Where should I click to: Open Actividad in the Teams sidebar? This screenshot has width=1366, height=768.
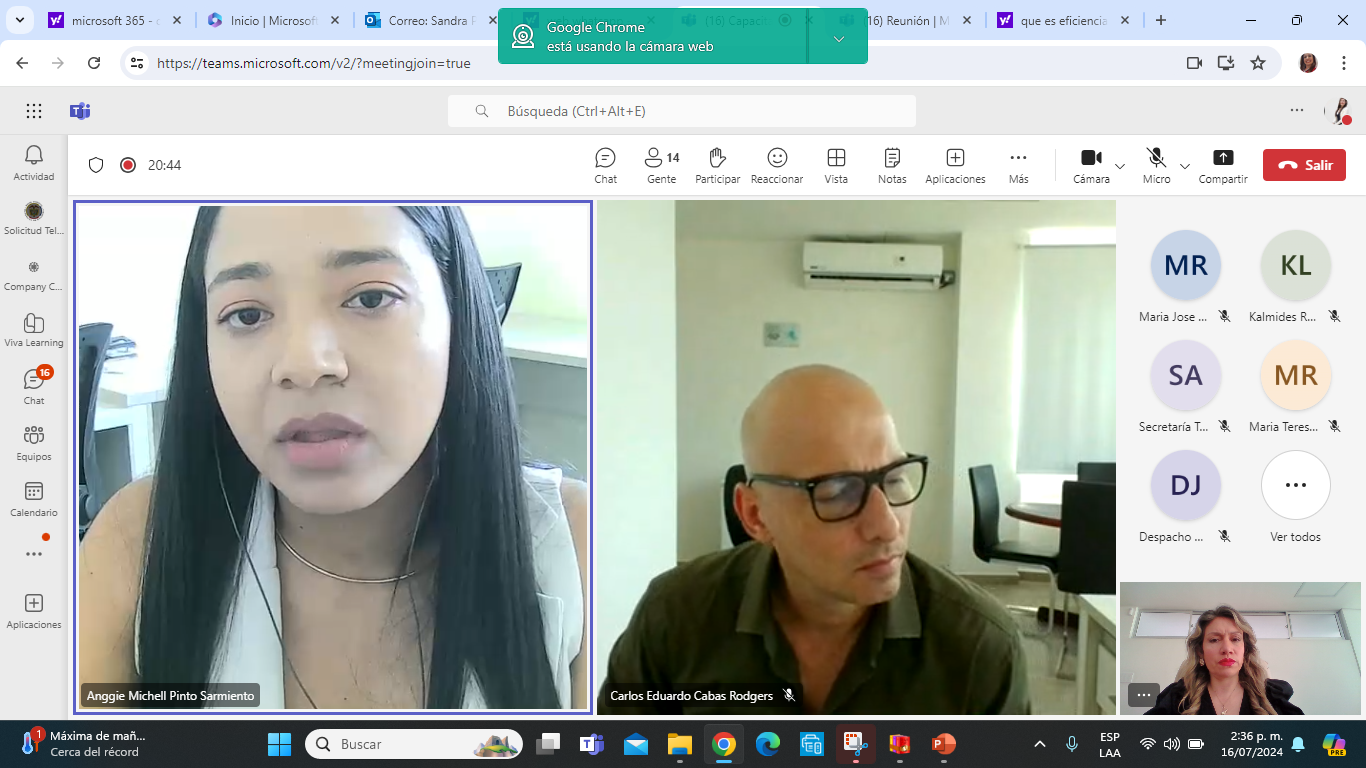(34, 162)
